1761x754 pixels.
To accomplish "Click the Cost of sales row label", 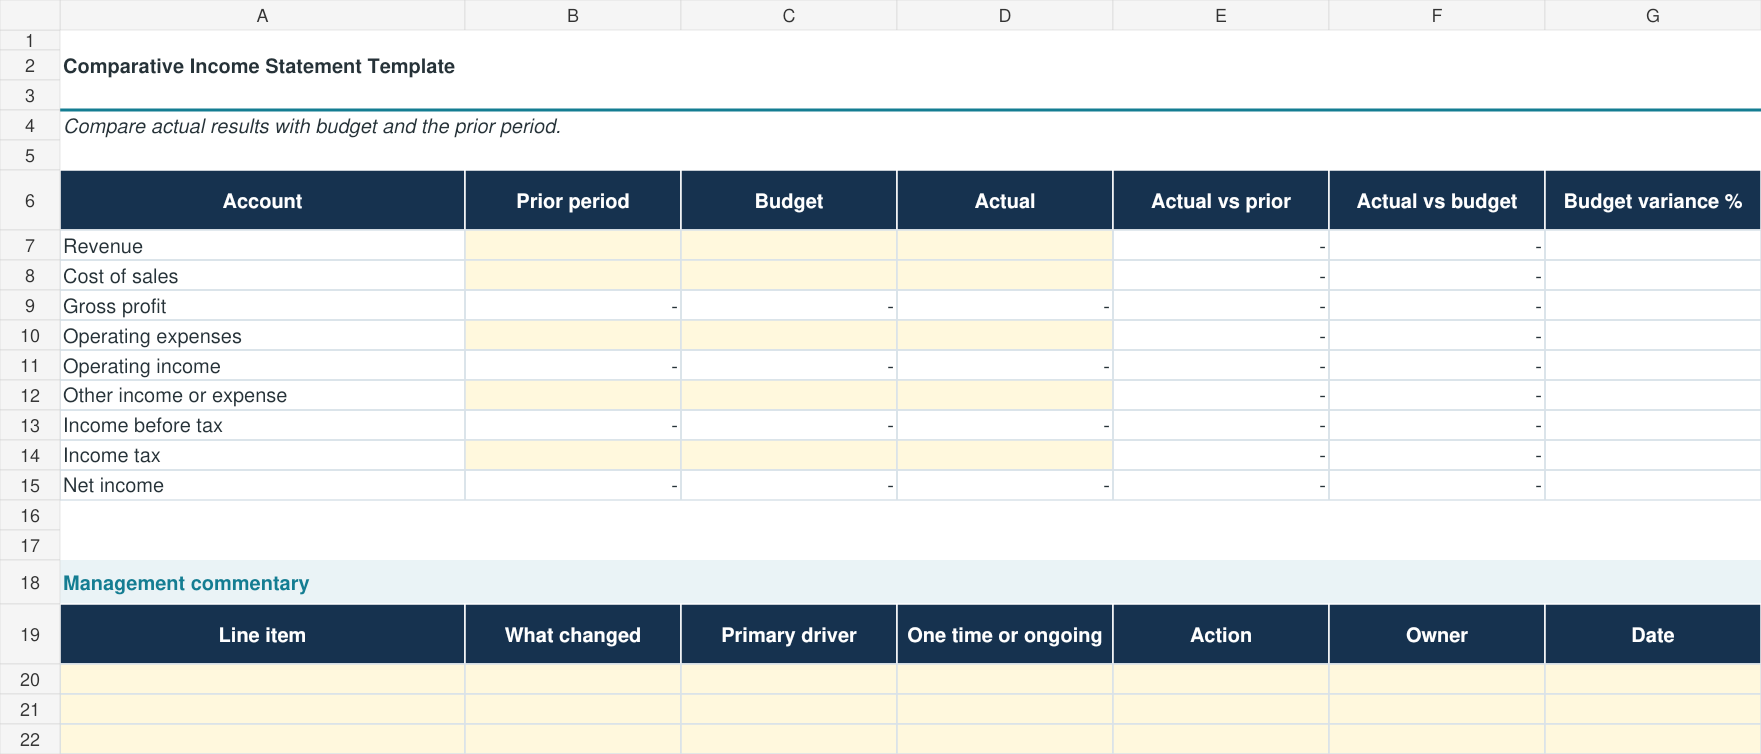I will (x=121, y=276).
